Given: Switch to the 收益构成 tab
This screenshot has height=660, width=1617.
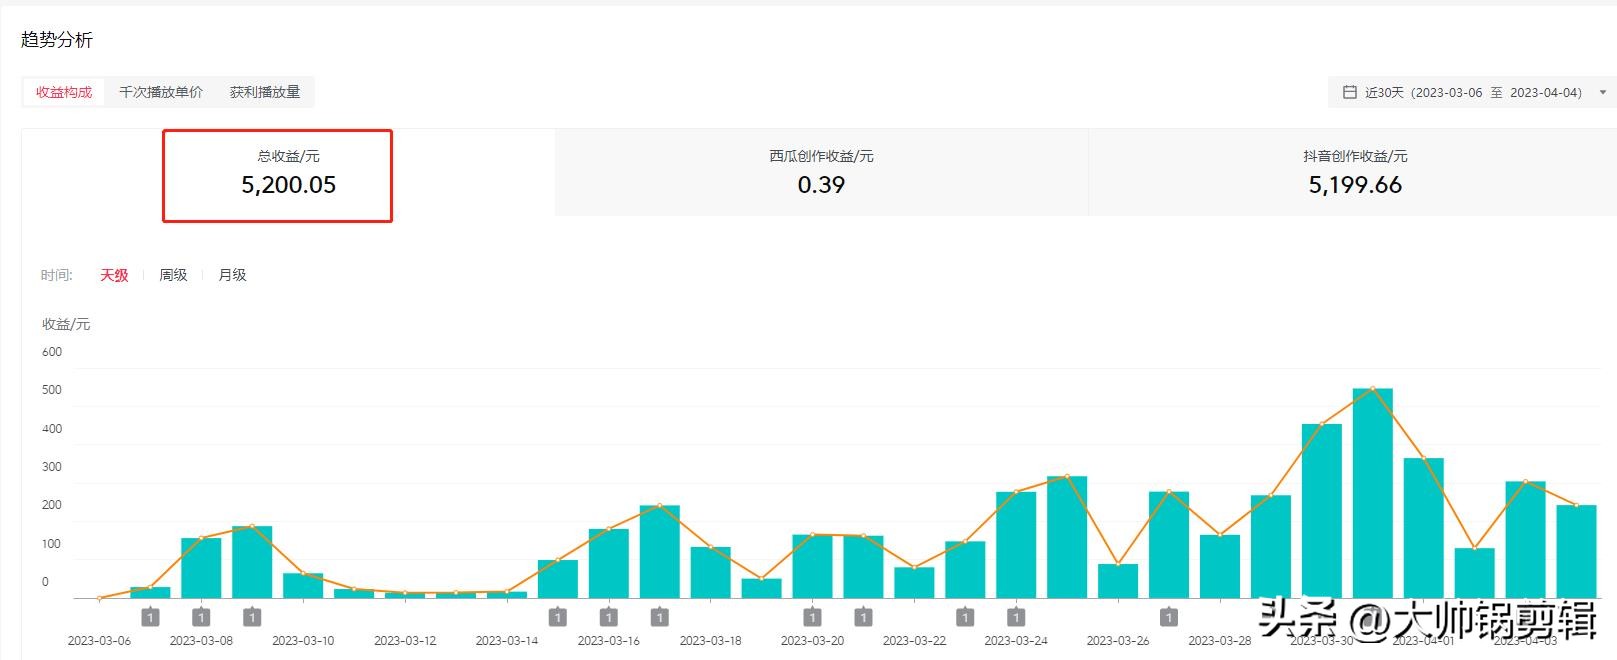Looking at the screenshot, I should pyautogui.click(x=64, y=92).
